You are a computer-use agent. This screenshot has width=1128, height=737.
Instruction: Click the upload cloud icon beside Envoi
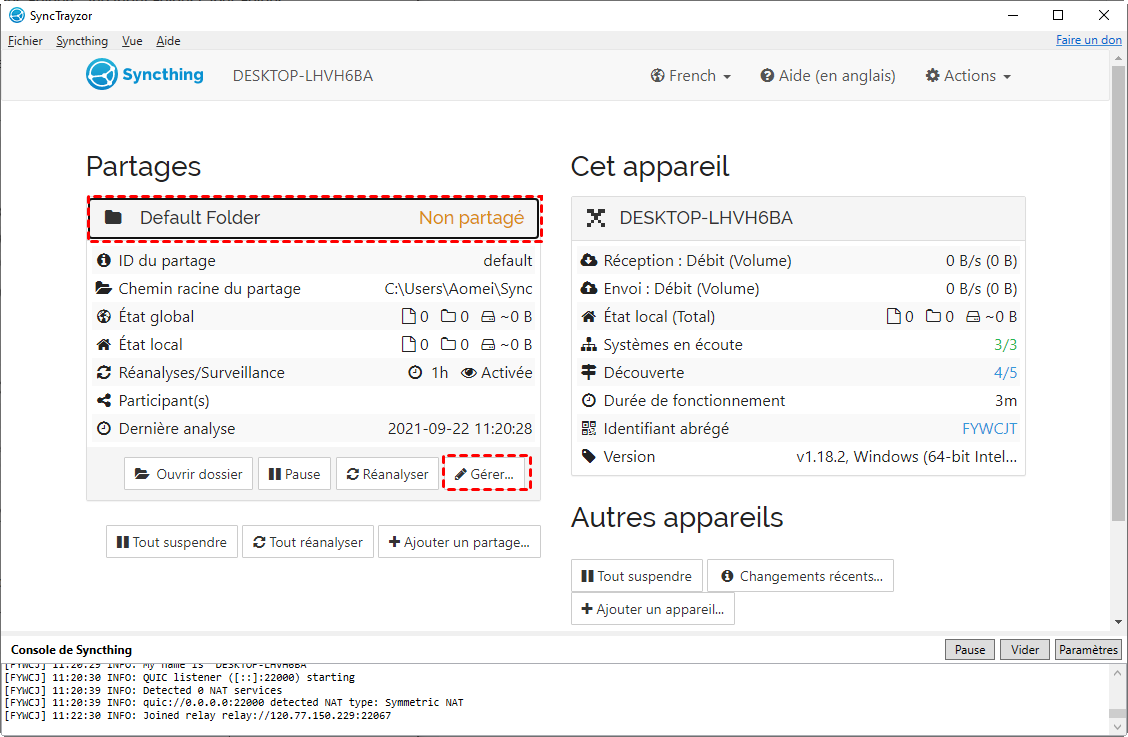(588, 289)
